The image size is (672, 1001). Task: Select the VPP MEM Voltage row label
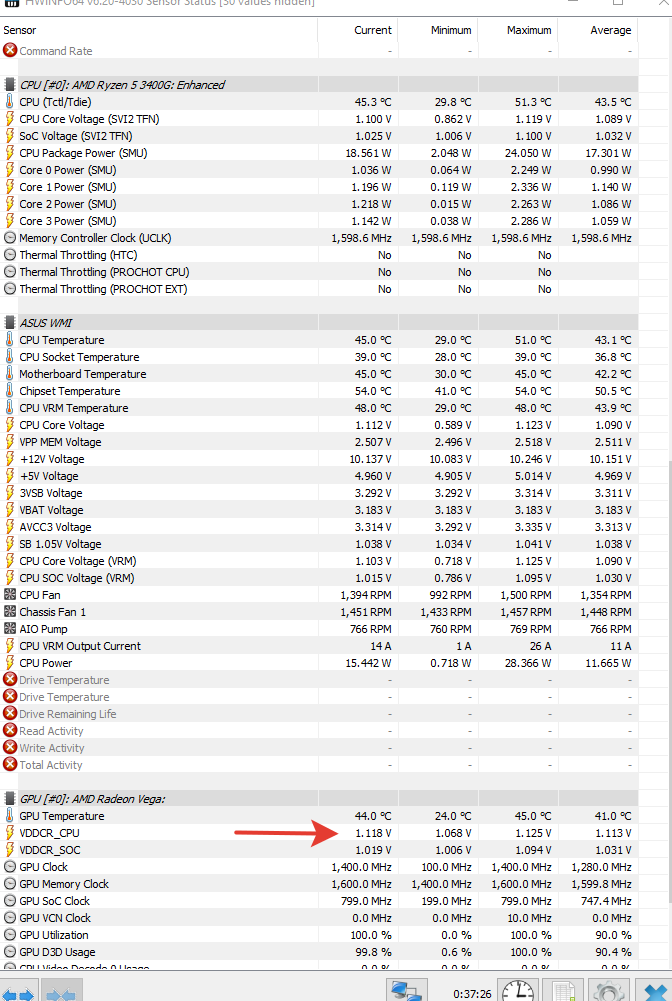point(61,442)
